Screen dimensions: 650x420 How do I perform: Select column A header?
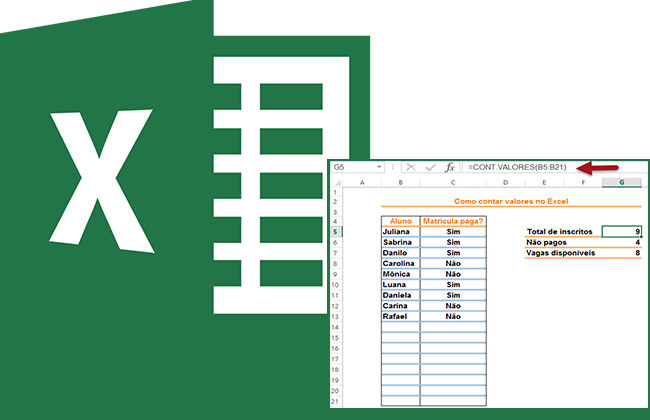tap(362, 182)
